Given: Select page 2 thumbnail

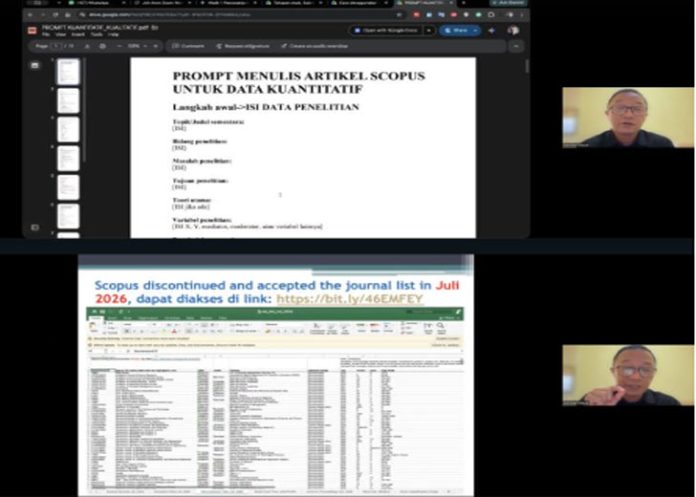Looking at the screenshot, I should 68,100.
